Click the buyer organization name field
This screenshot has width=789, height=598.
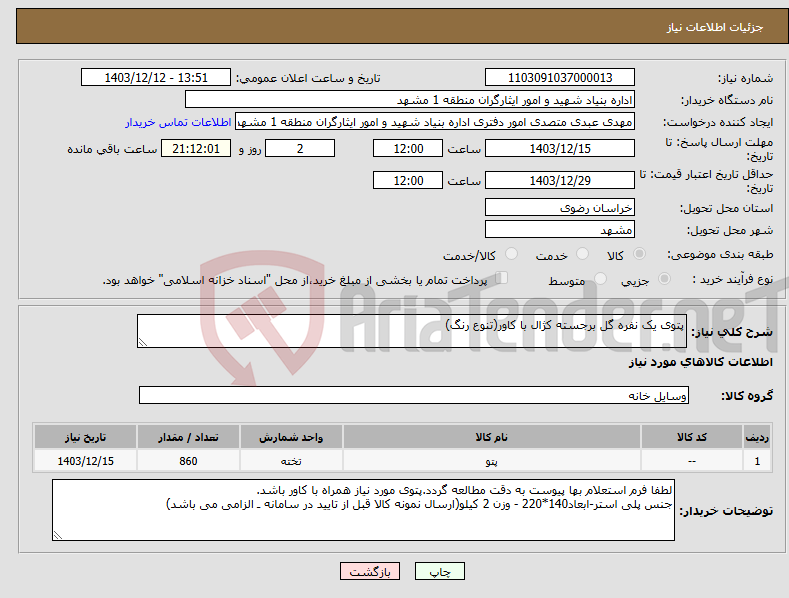[x=410, y=100]
